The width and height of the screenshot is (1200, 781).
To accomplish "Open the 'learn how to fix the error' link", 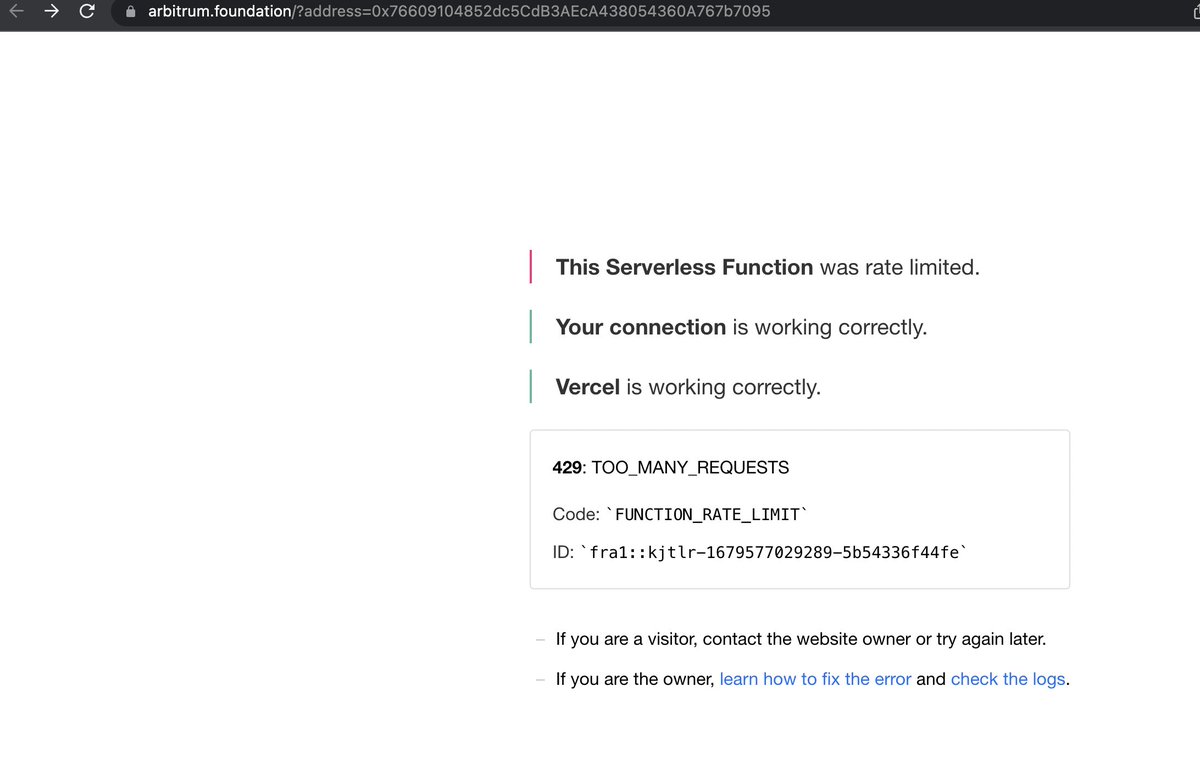I will pos(815,679).
